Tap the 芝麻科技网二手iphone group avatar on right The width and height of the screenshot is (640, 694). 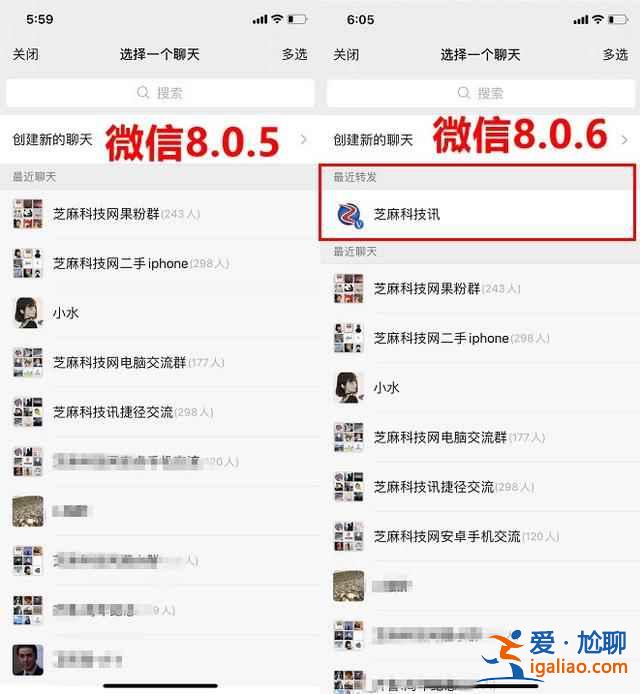pos(349,338)
